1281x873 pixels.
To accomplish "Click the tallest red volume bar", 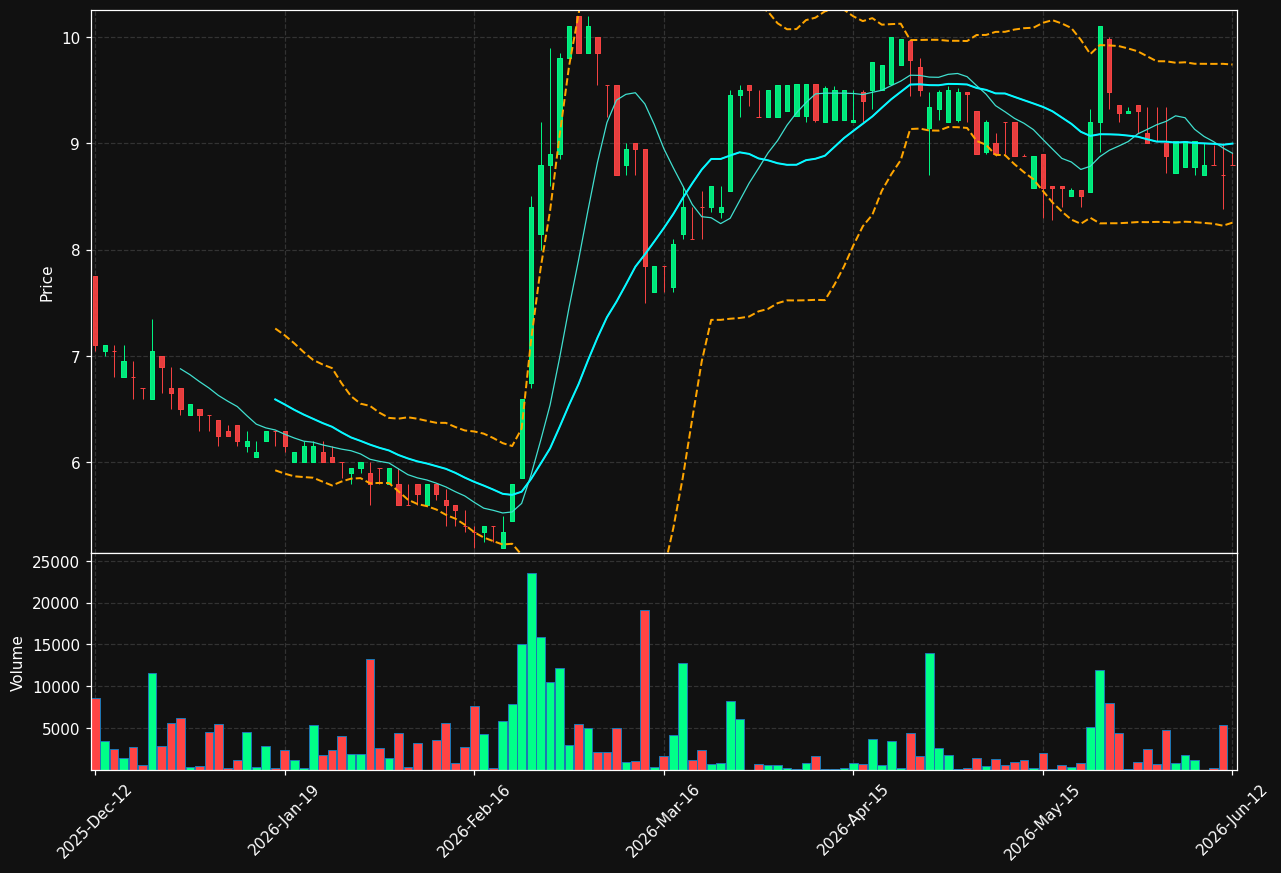I will tap(645, 690).
